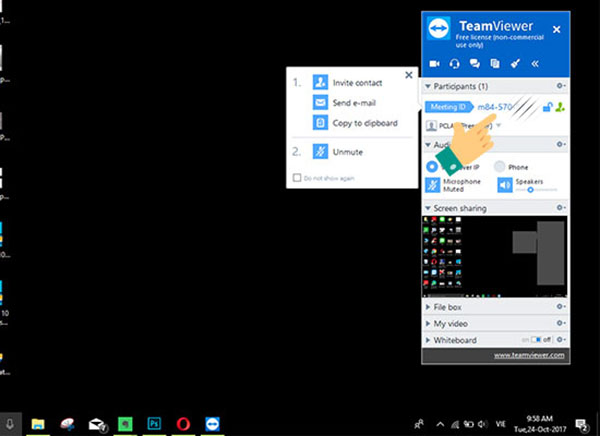The width and height of the screenshot is (600, 436).
Task: Click the Unmute microphone icon in popup
Action: (x=320, y=152)
